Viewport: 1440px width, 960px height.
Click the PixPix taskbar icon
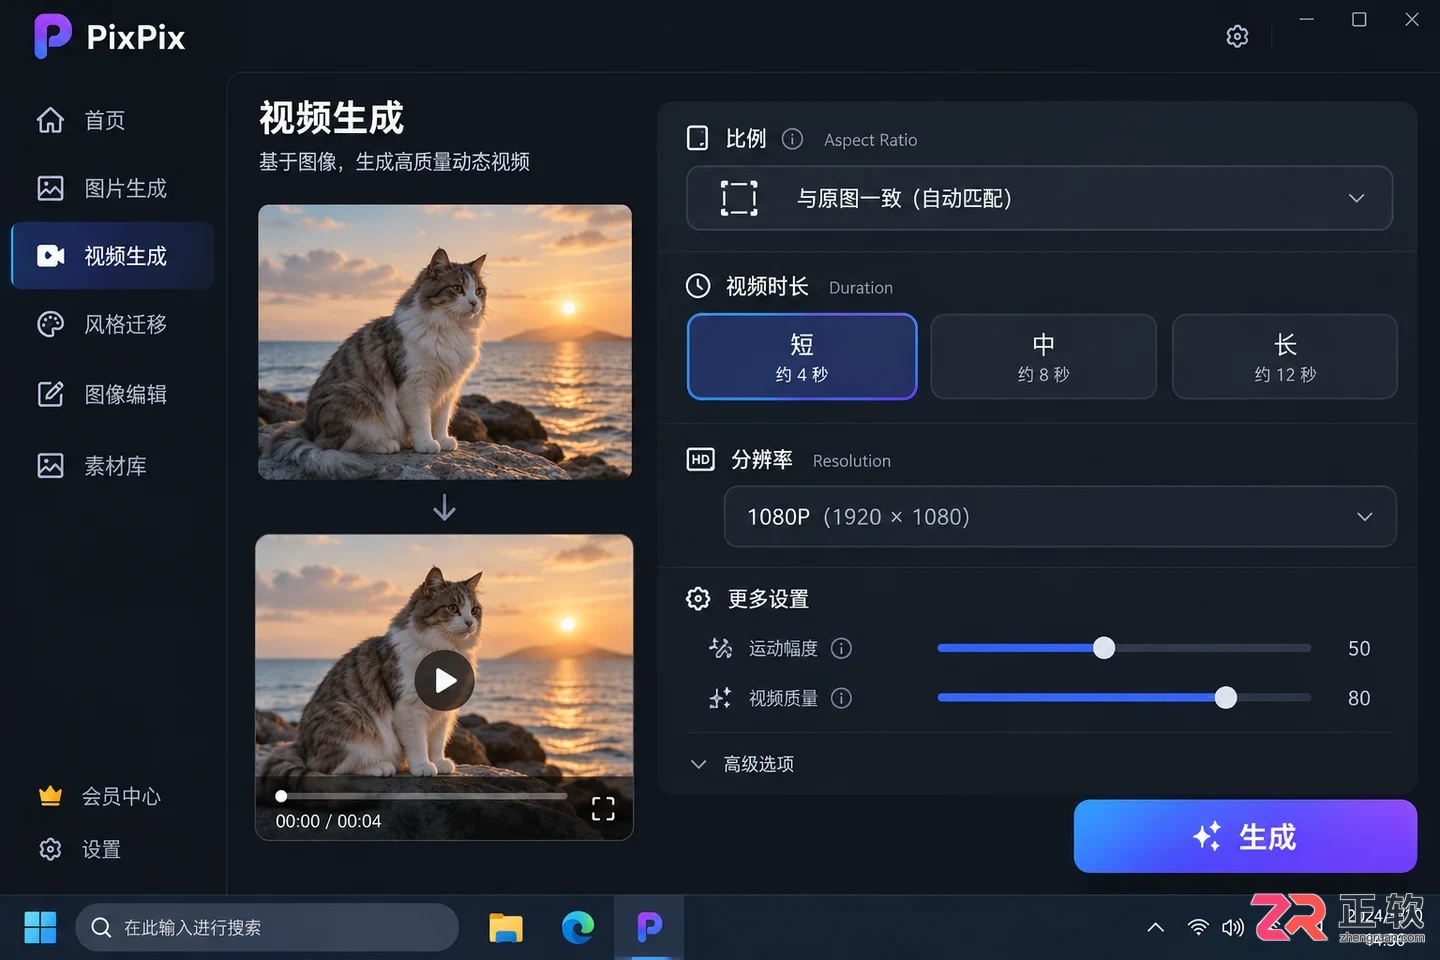pyautogui.click(x=650, y=927)
